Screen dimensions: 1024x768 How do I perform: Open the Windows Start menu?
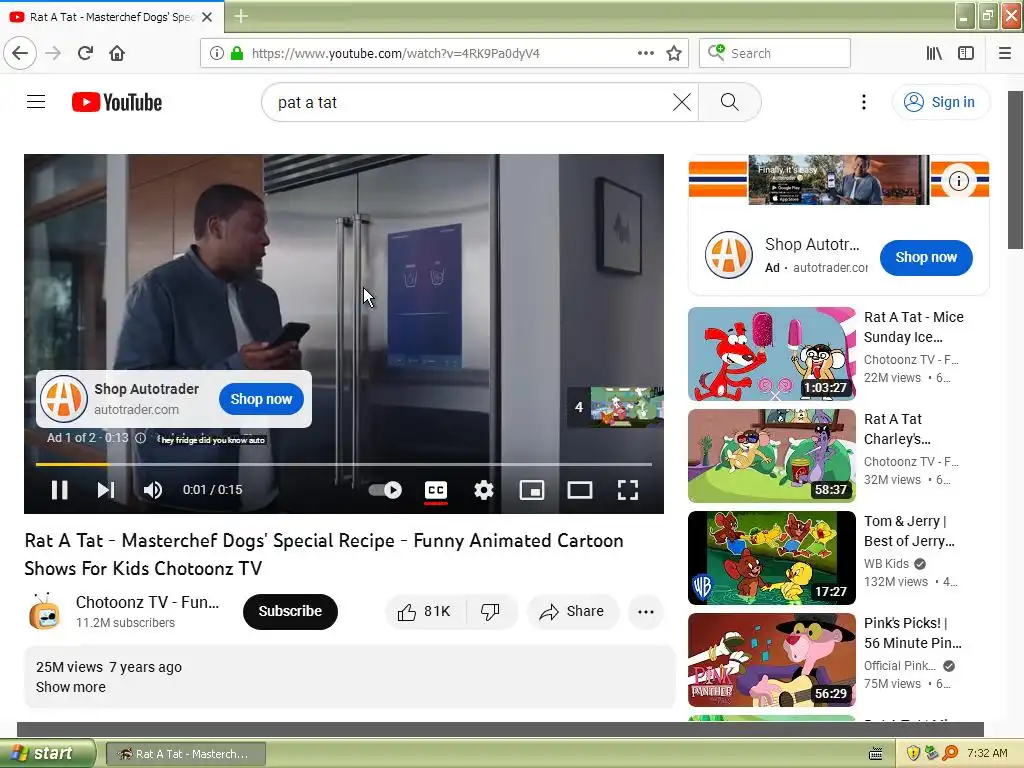pyautogui.click(x=47, y=753)
